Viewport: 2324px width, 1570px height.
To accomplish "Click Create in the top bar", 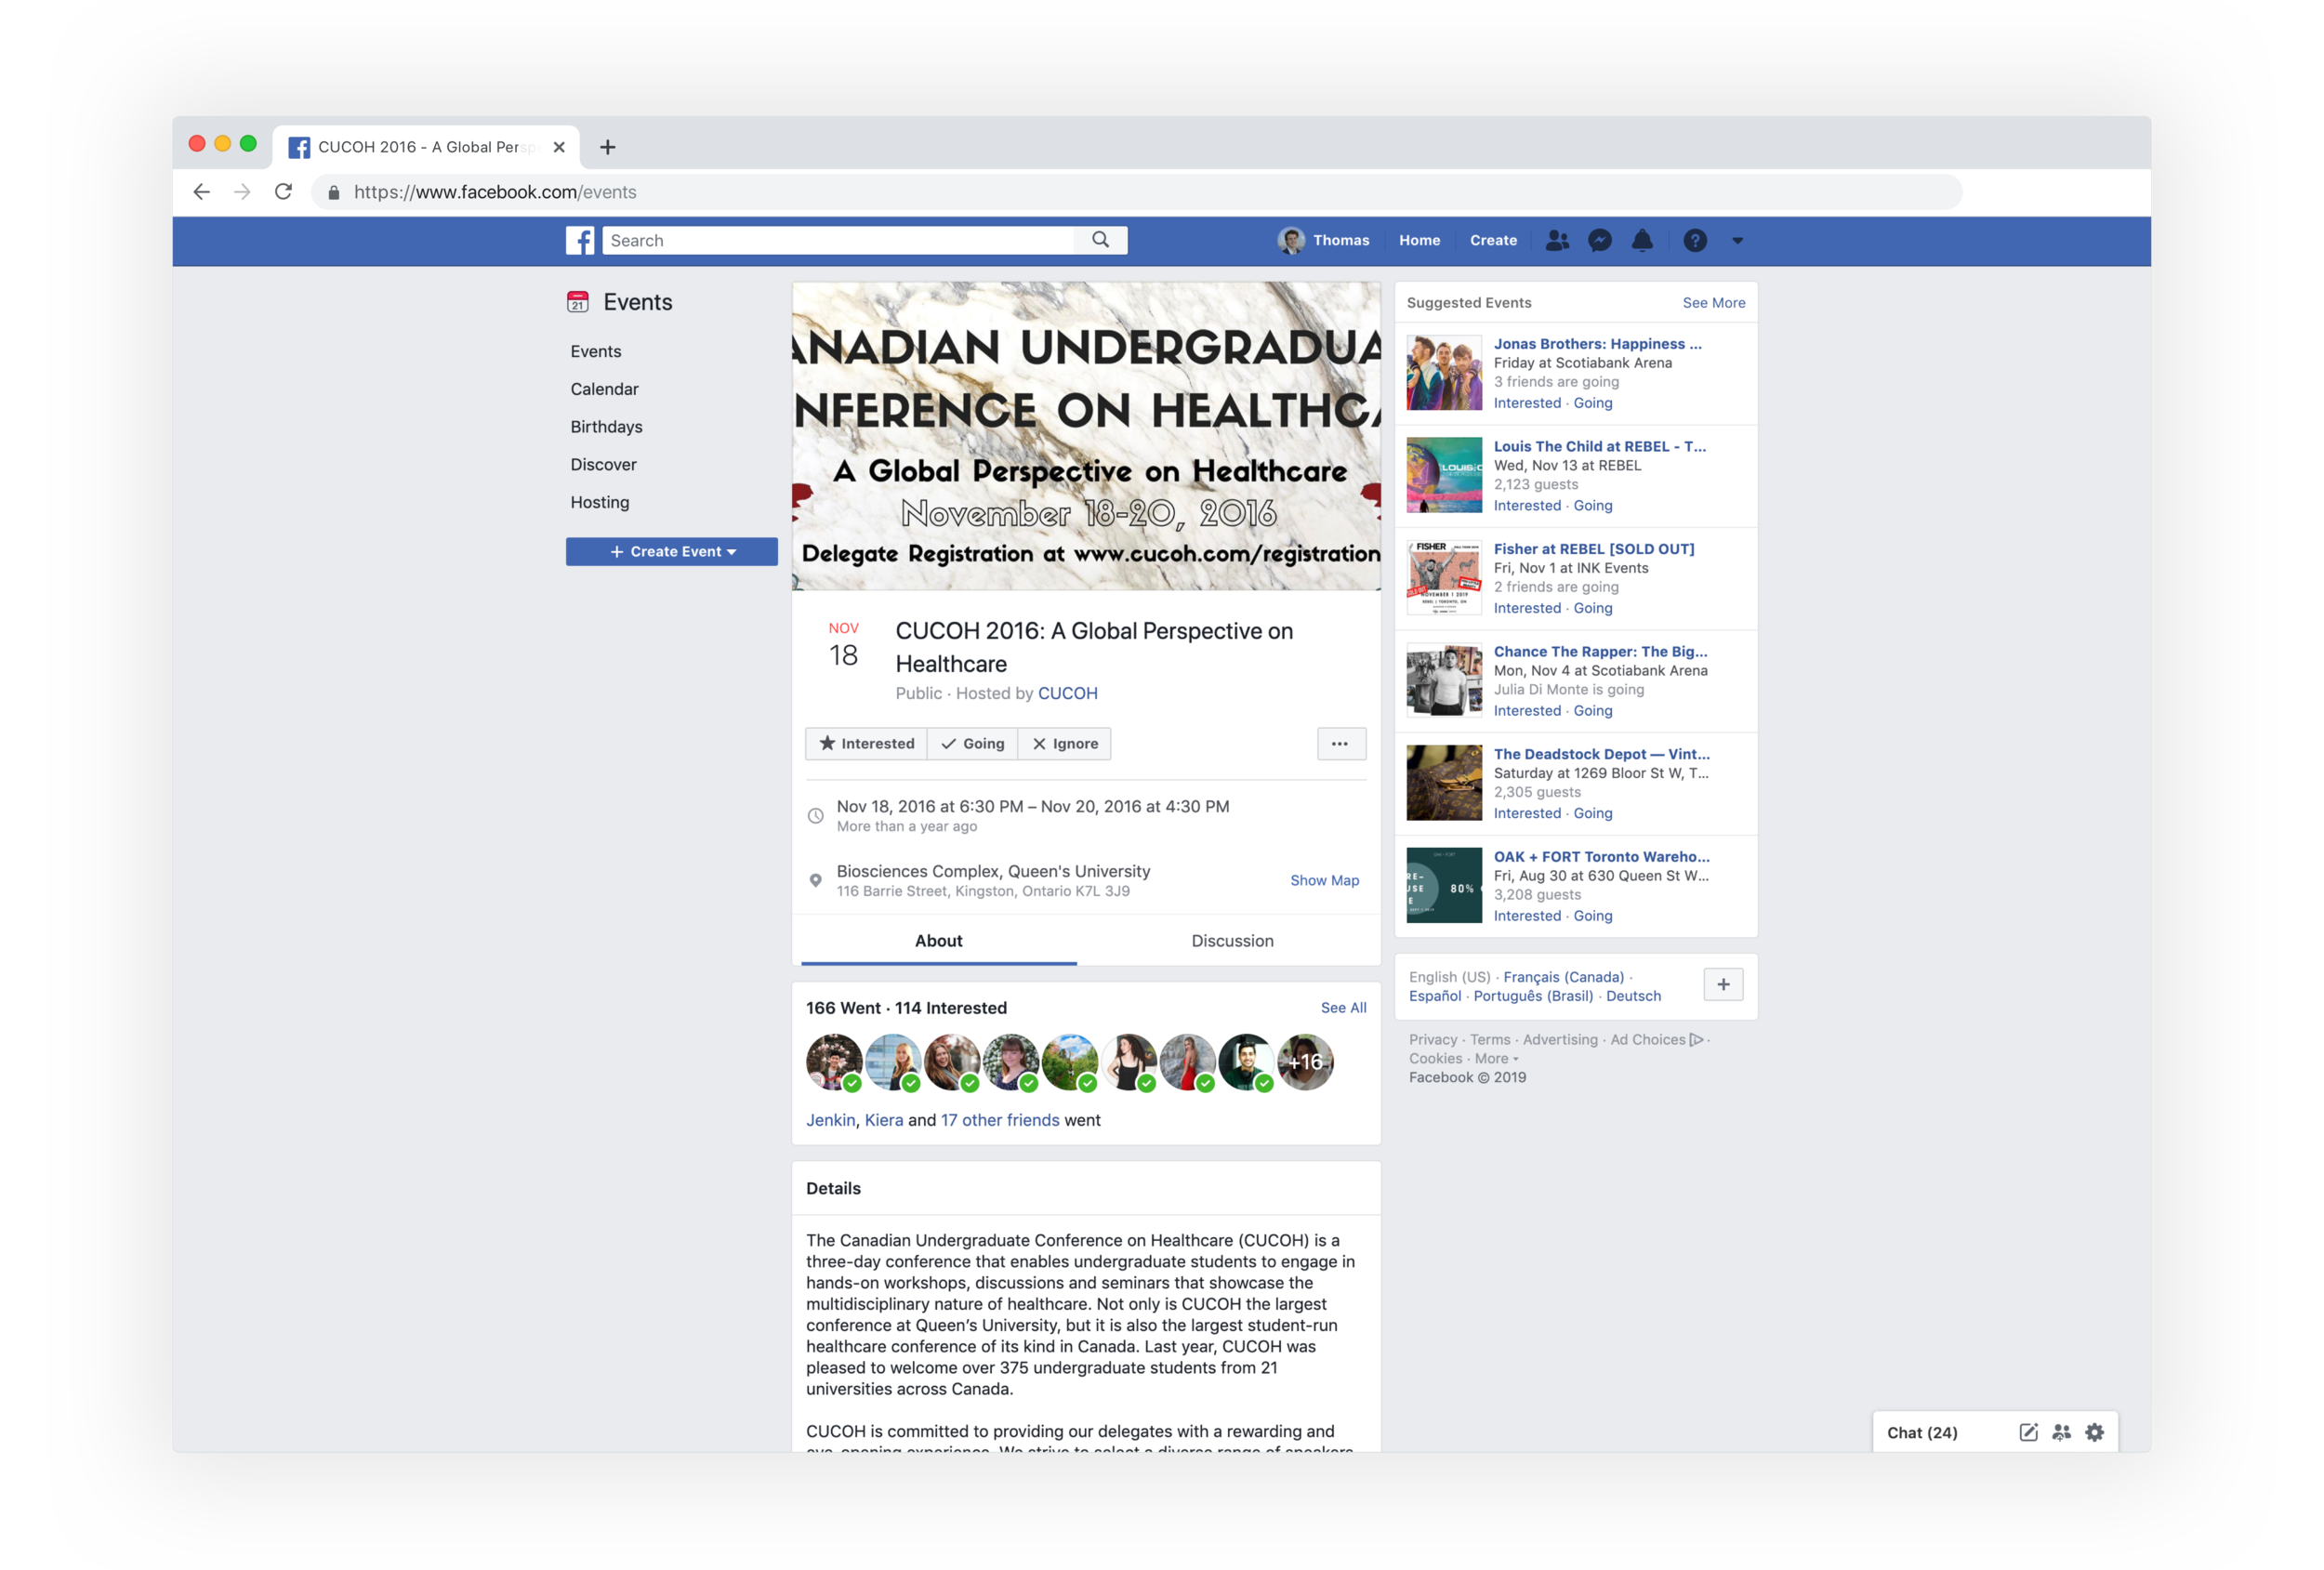I will point(1493,240).
